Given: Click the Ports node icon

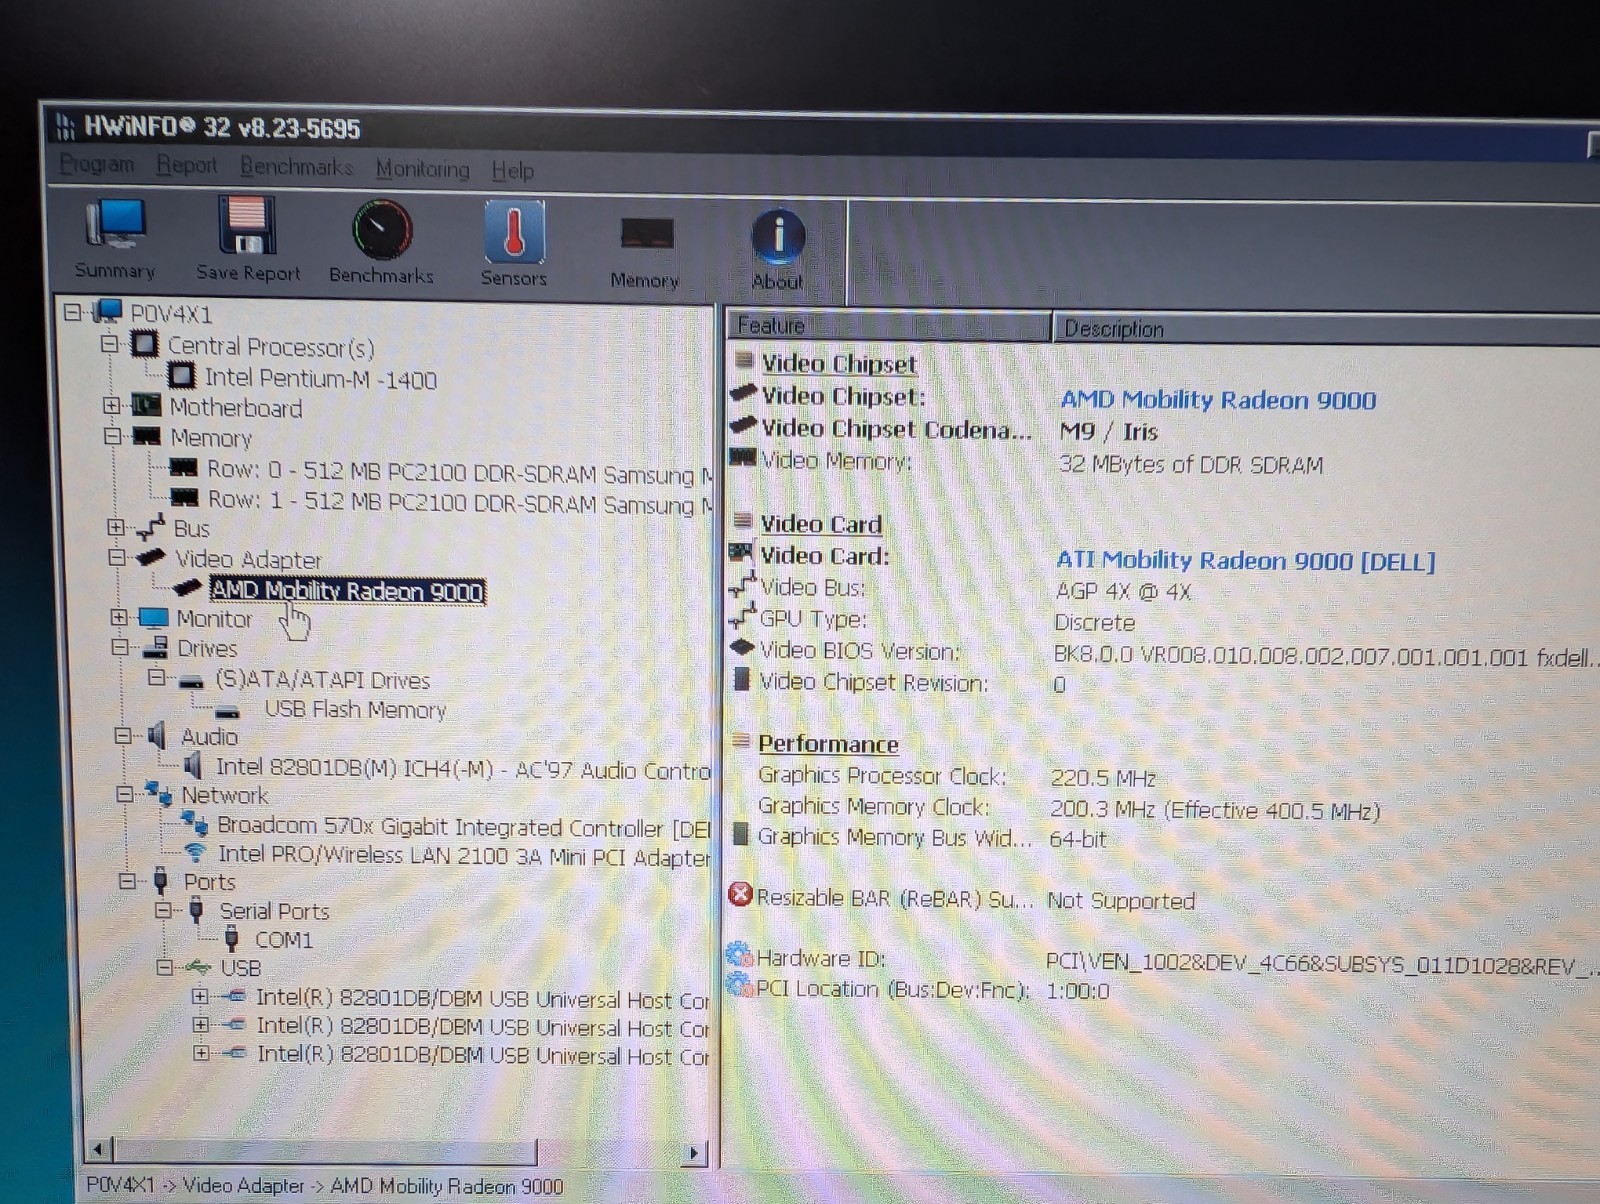Looking at the screenshot, I should pos(160,881).
